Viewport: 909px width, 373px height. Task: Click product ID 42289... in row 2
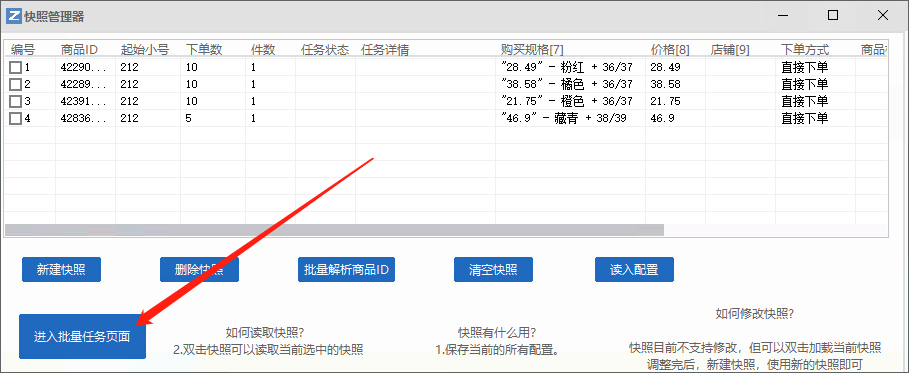click(83, 84)
